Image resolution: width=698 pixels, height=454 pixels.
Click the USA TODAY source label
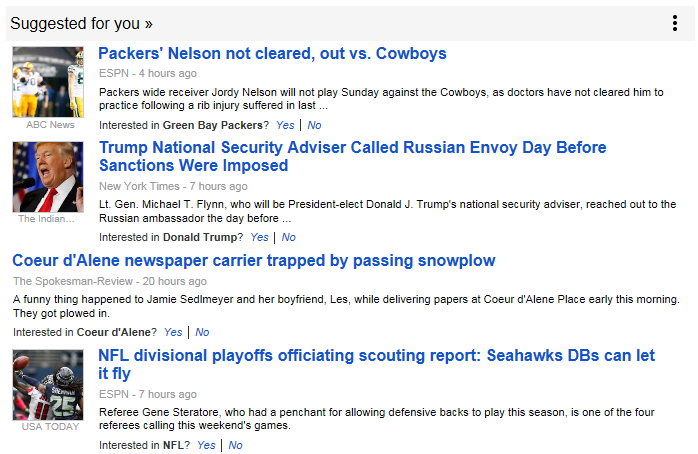point(49,427)
